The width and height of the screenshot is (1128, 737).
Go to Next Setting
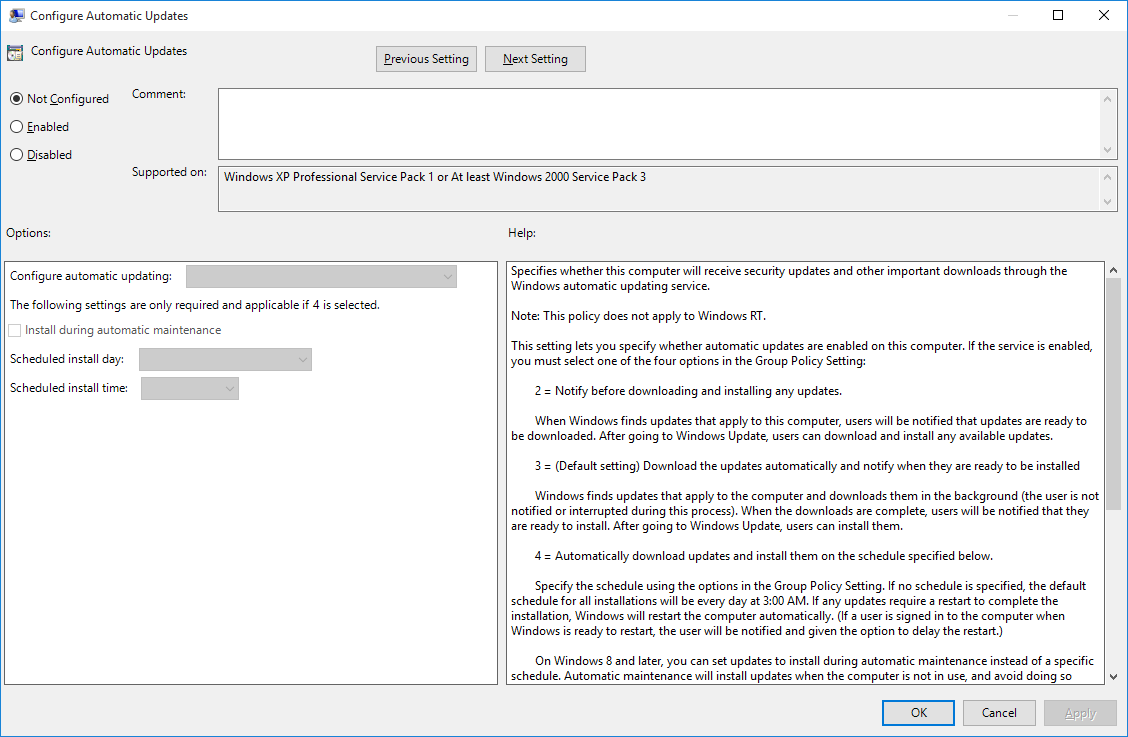pos(535,59)
